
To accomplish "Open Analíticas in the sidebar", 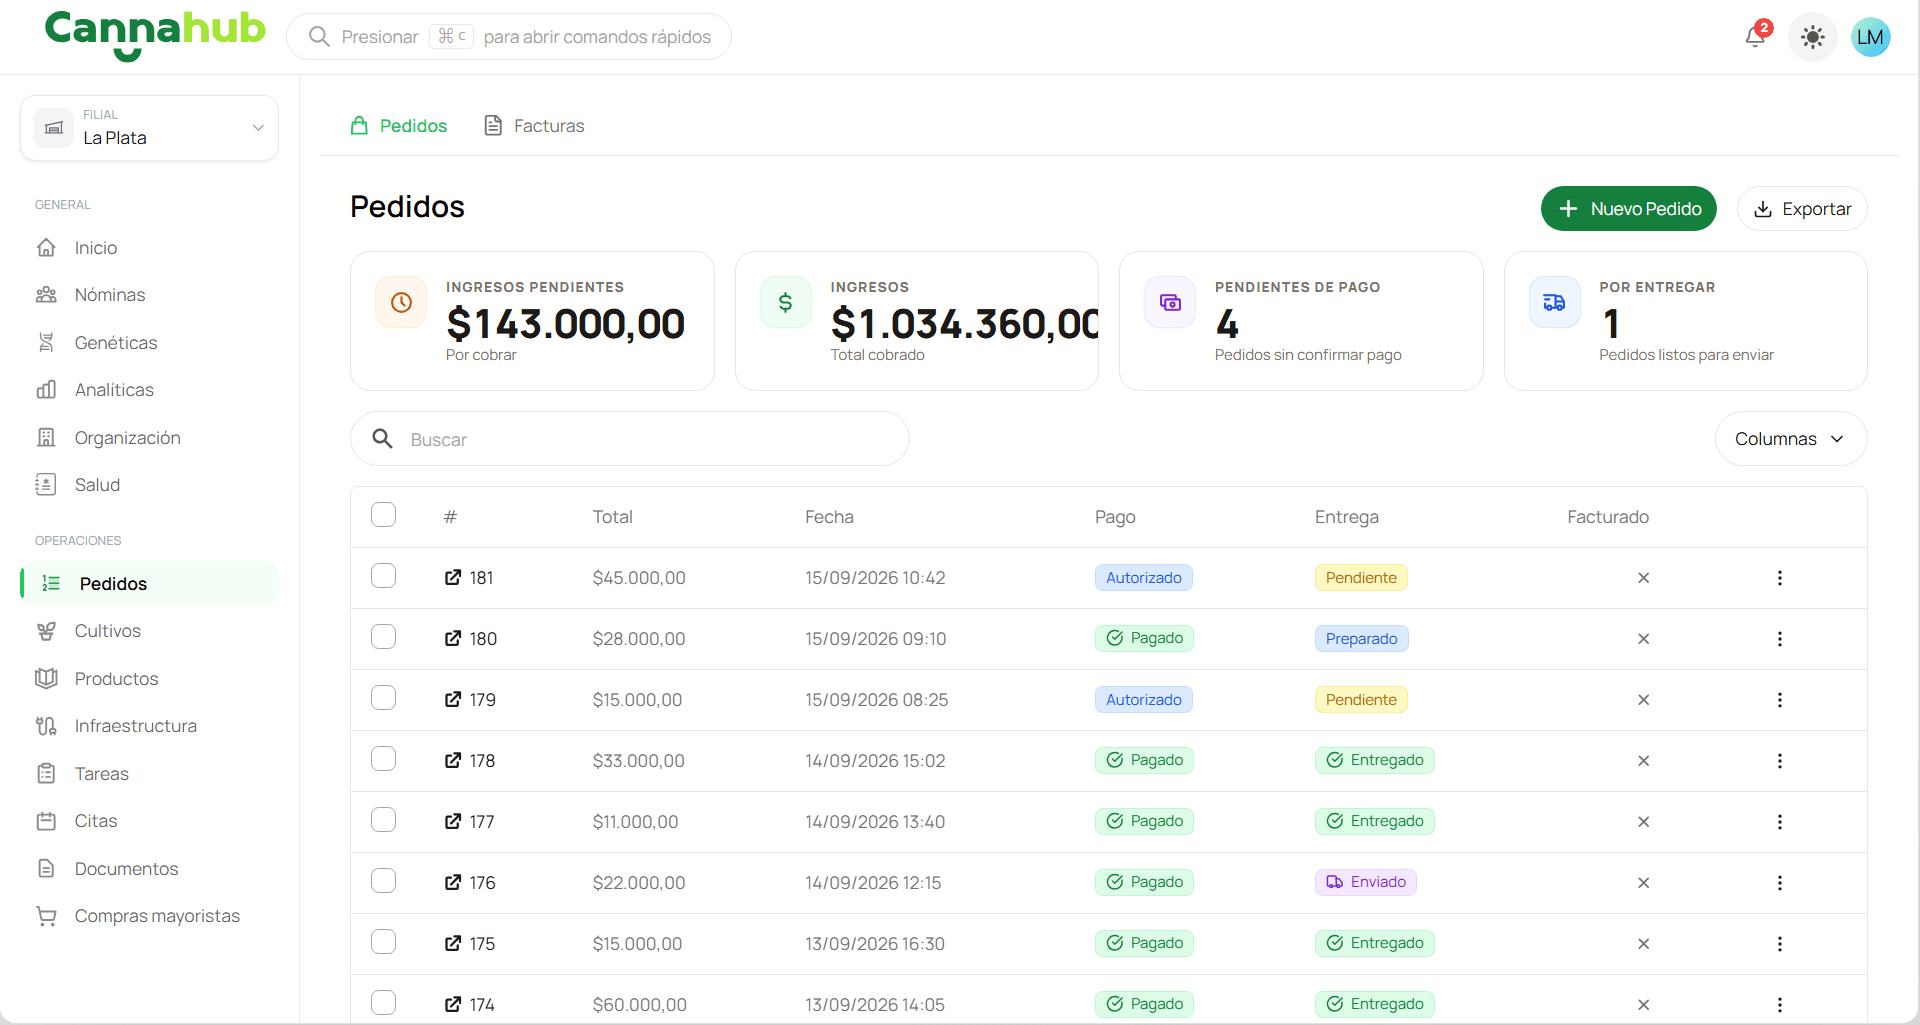I will [149, 390].
